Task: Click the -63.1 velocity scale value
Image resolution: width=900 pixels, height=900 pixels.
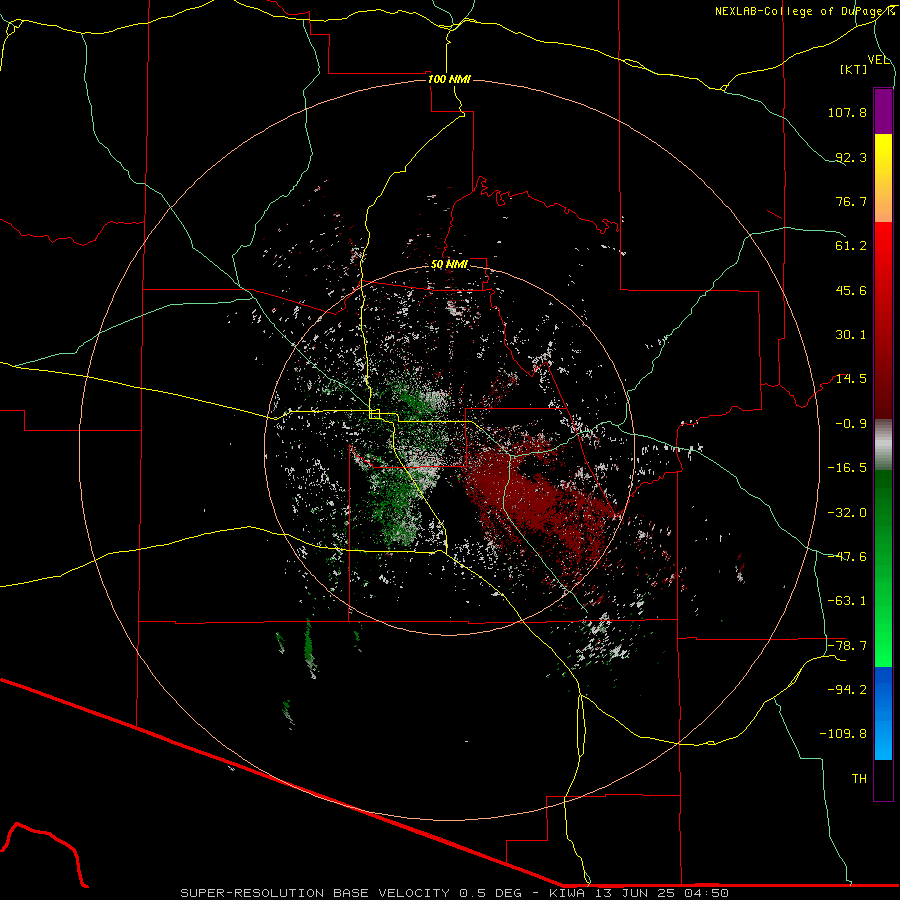Action: [x=847, y=601]
